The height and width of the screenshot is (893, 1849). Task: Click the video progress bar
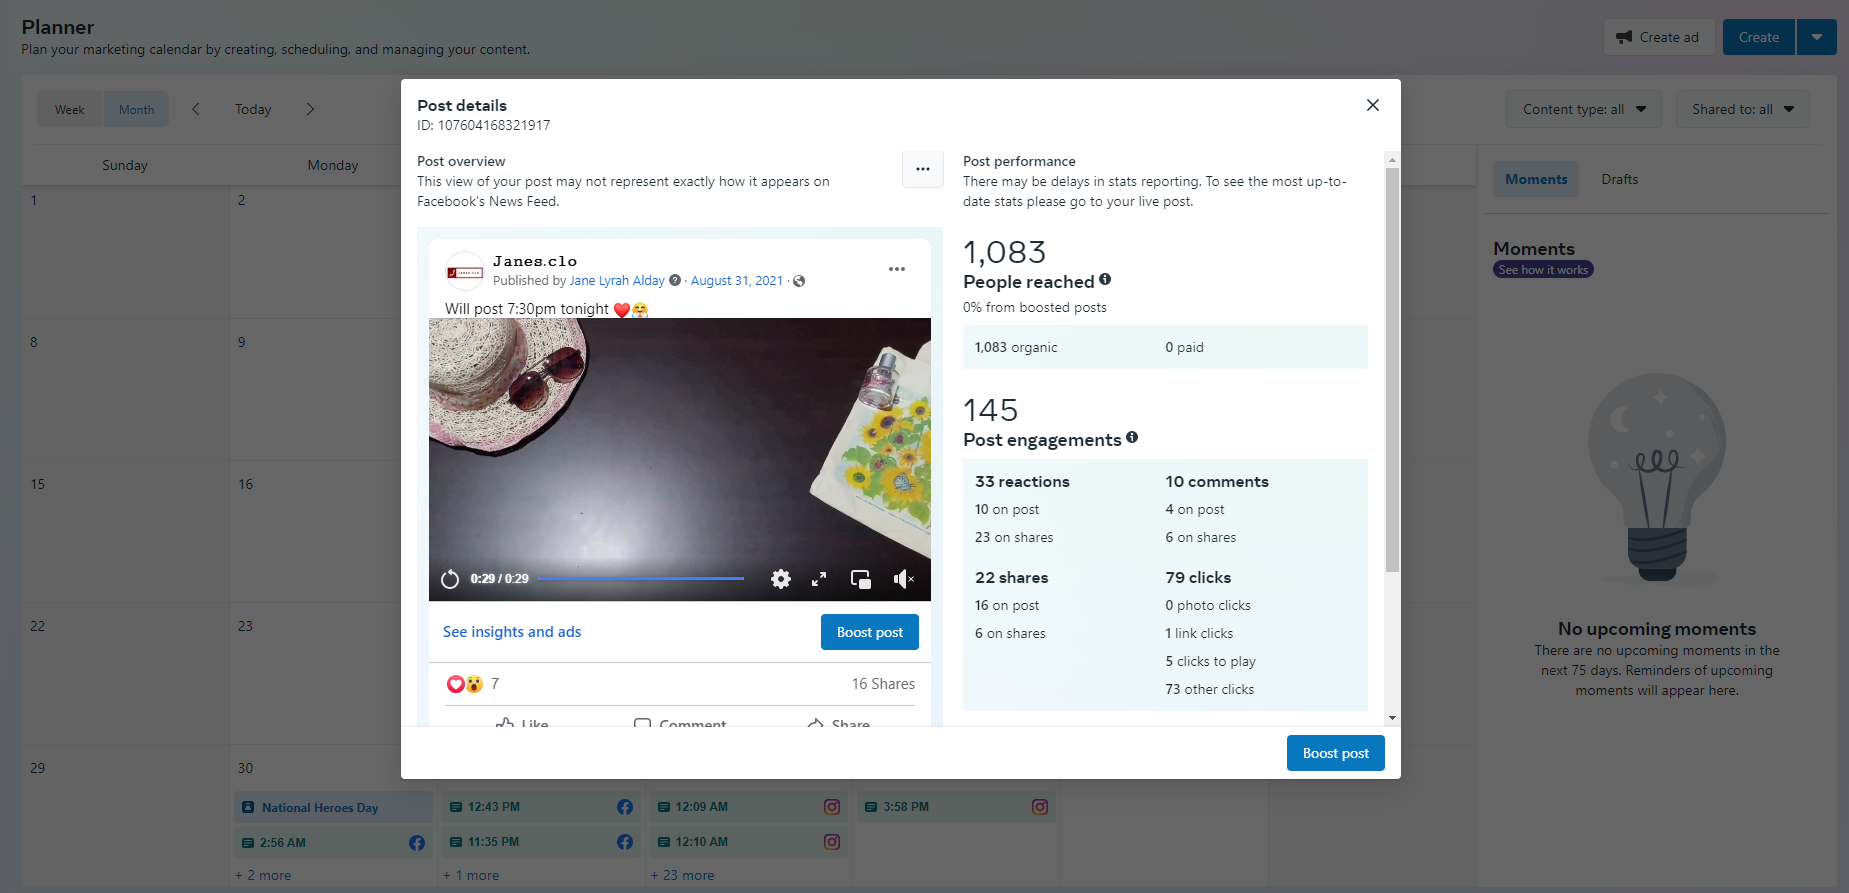pyautogui.click(x=640, y=578)
